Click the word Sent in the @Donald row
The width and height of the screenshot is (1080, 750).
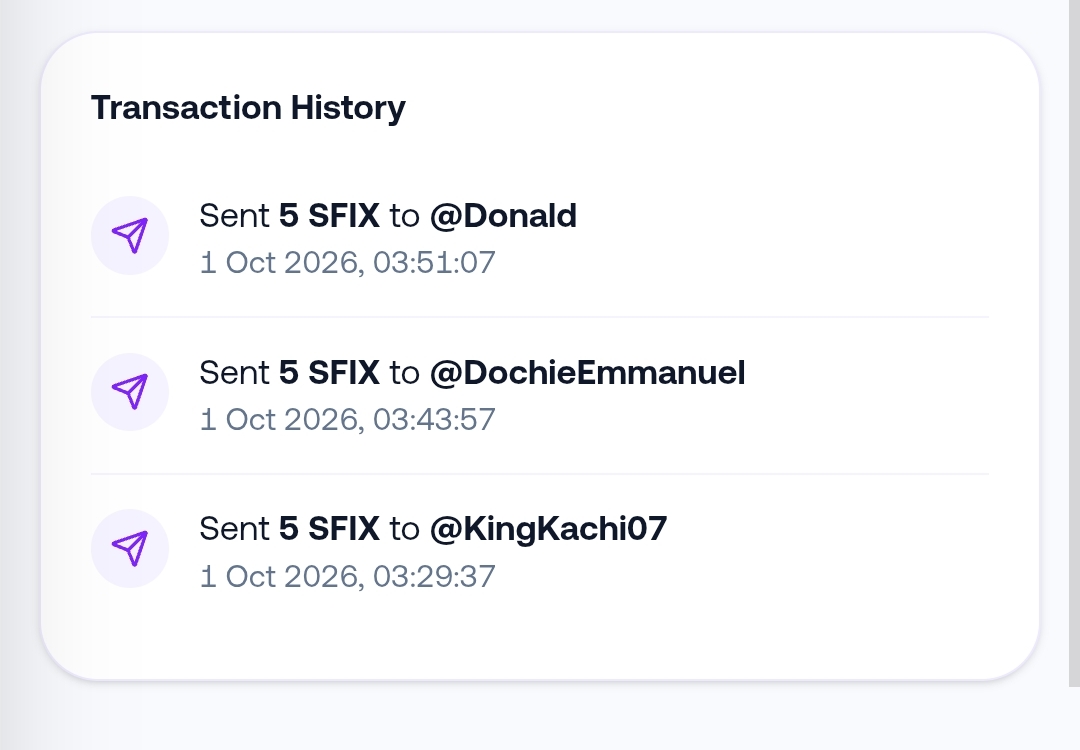(x=234, y=216)
